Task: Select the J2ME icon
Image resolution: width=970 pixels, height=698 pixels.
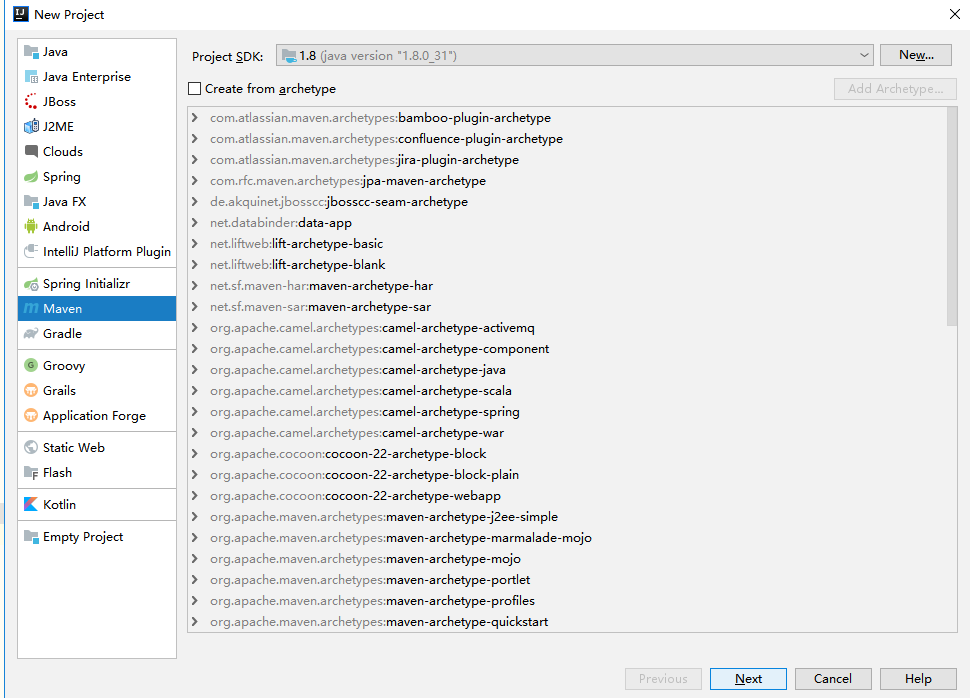Action: tap(31, 126)
